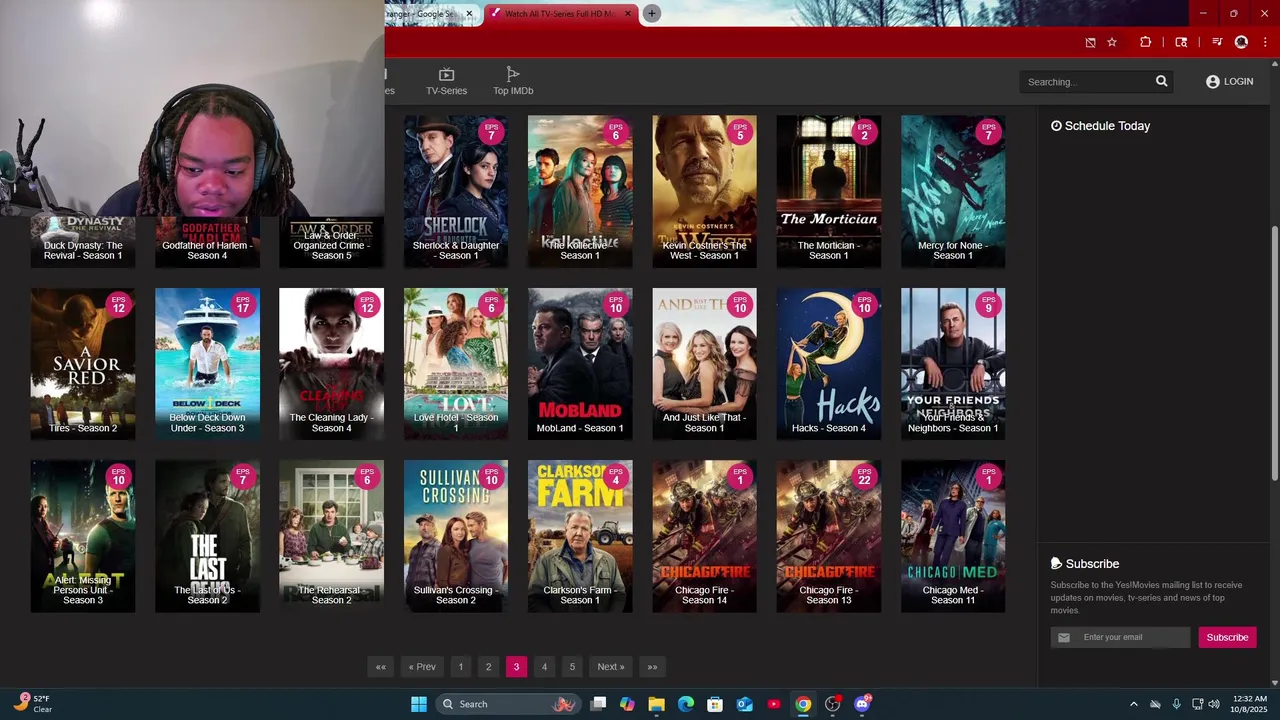Open Hacks Season 4 poster
Screen dimensions: 1280x720
829,364
